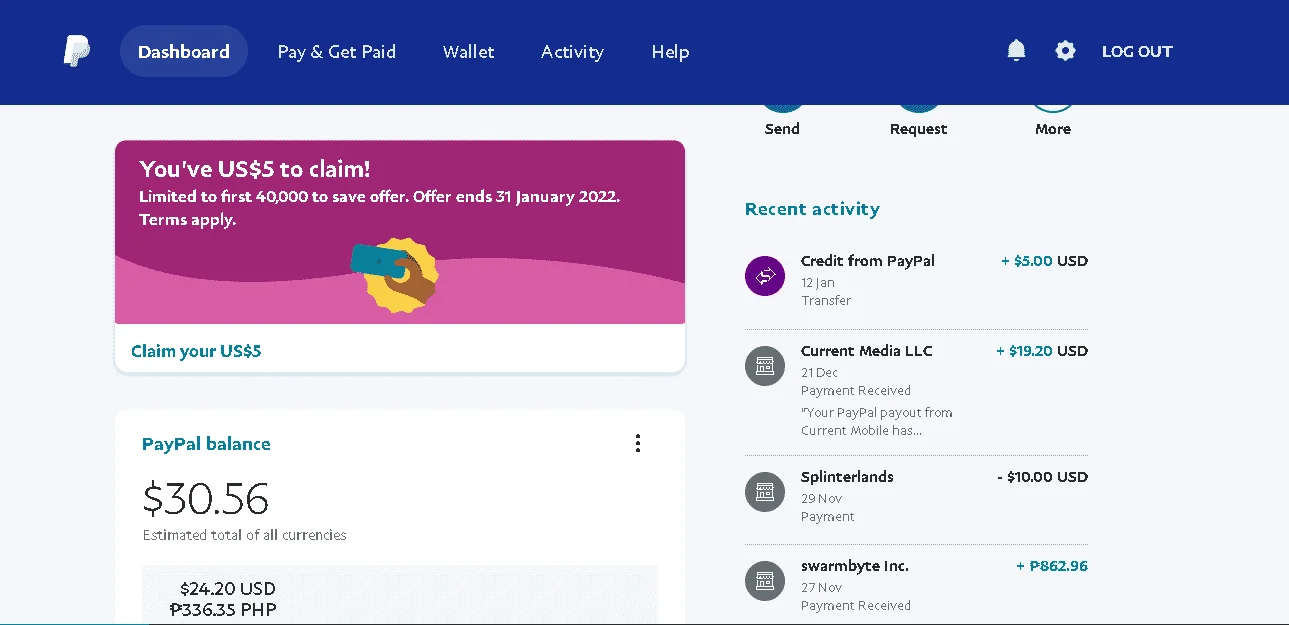Click the purple transfer icon for Credit from PayPal
The width and height of the screenshot is (1289, 625).
pos(765,275)
